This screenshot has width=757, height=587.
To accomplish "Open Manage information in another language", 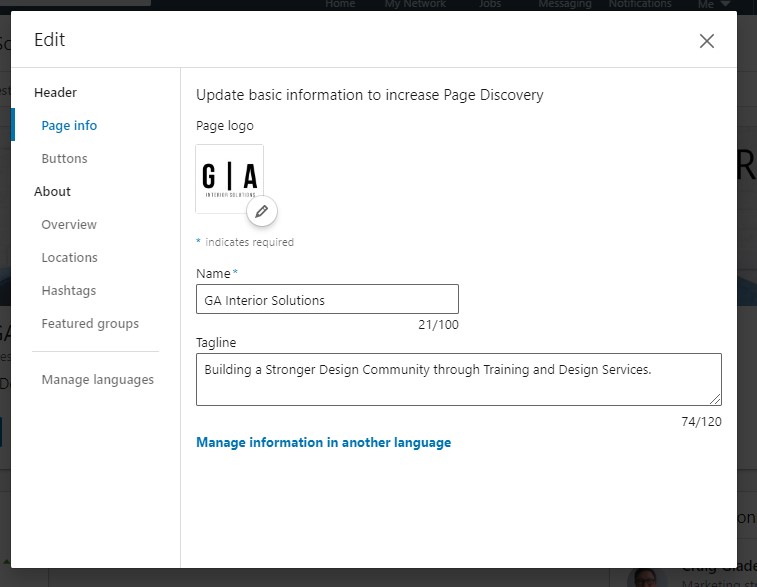I will tap(323, 443).
